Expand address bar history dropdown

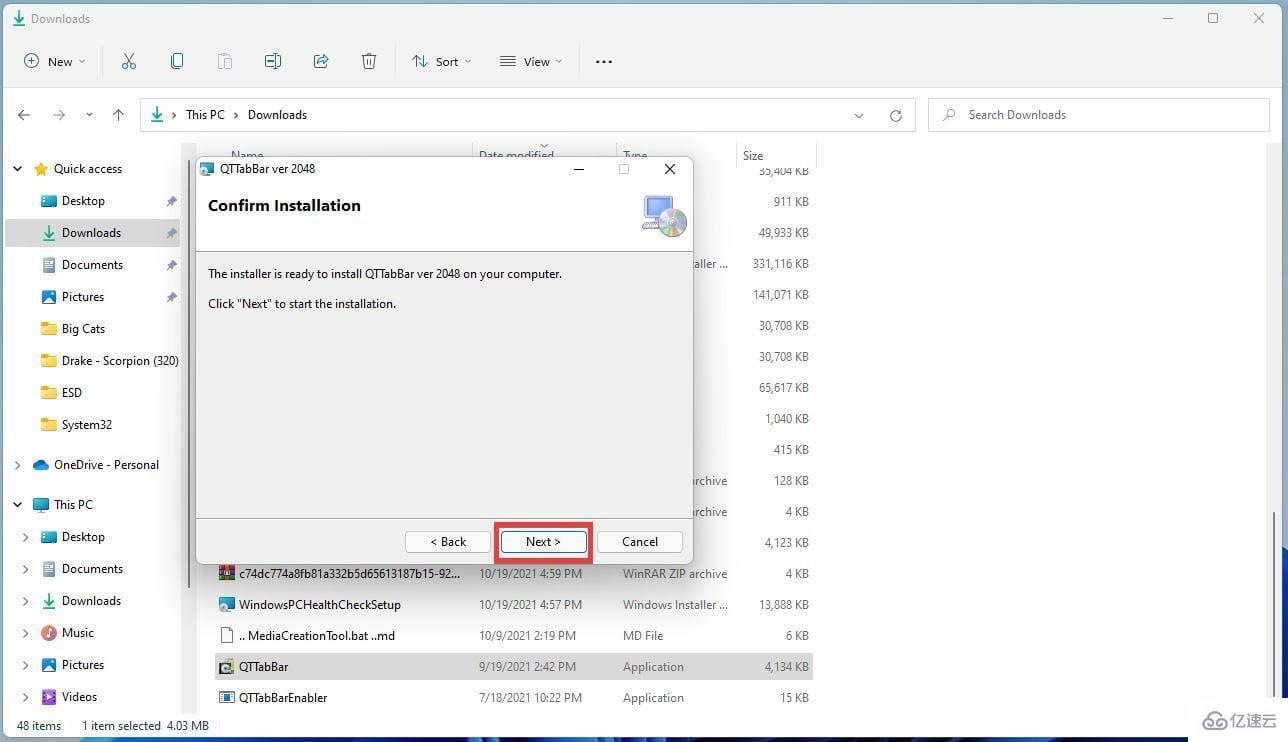(859, 115)
